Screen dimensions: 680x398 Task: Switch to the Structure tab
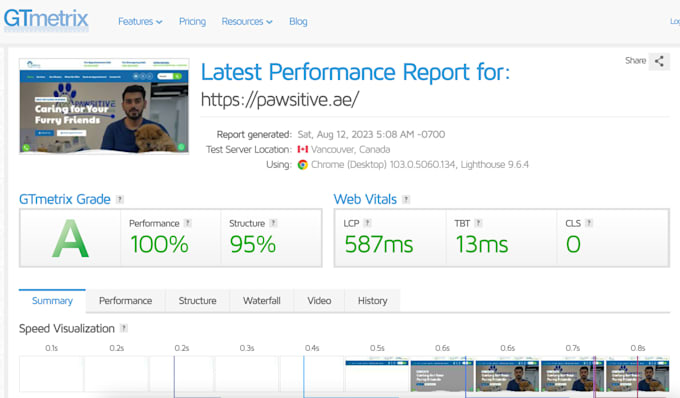point(197,300)
